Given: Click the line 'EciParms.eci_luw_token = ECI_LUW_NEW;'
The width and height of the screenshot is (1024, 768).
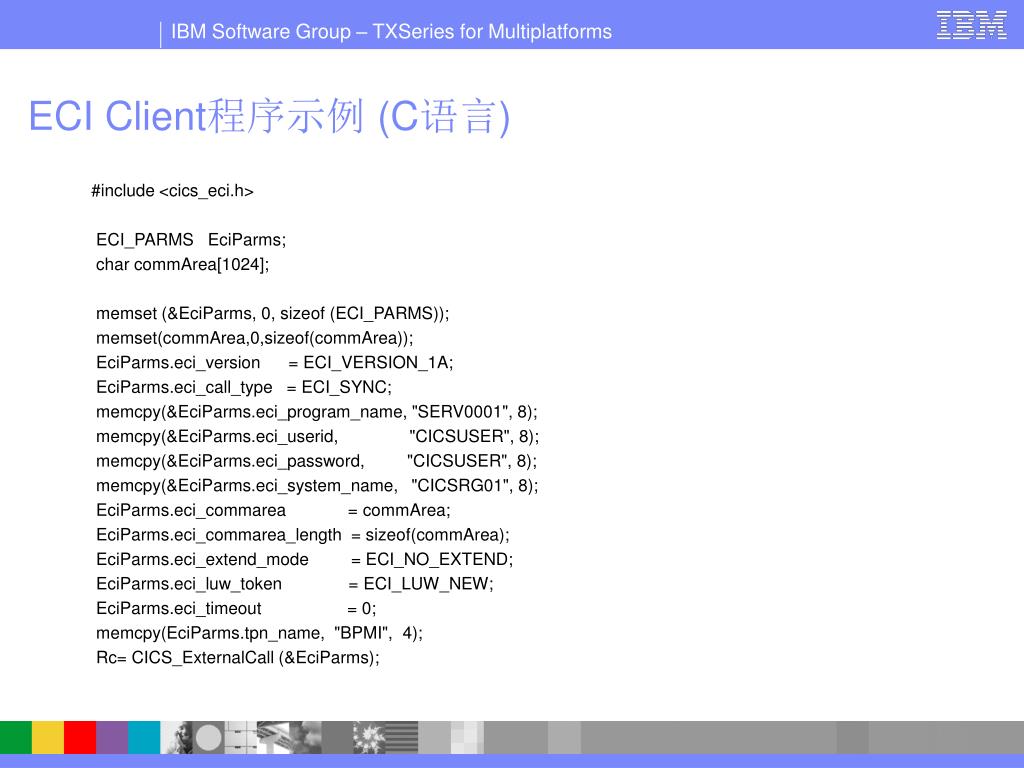Looking at the screenshot, I should (295, 584).
